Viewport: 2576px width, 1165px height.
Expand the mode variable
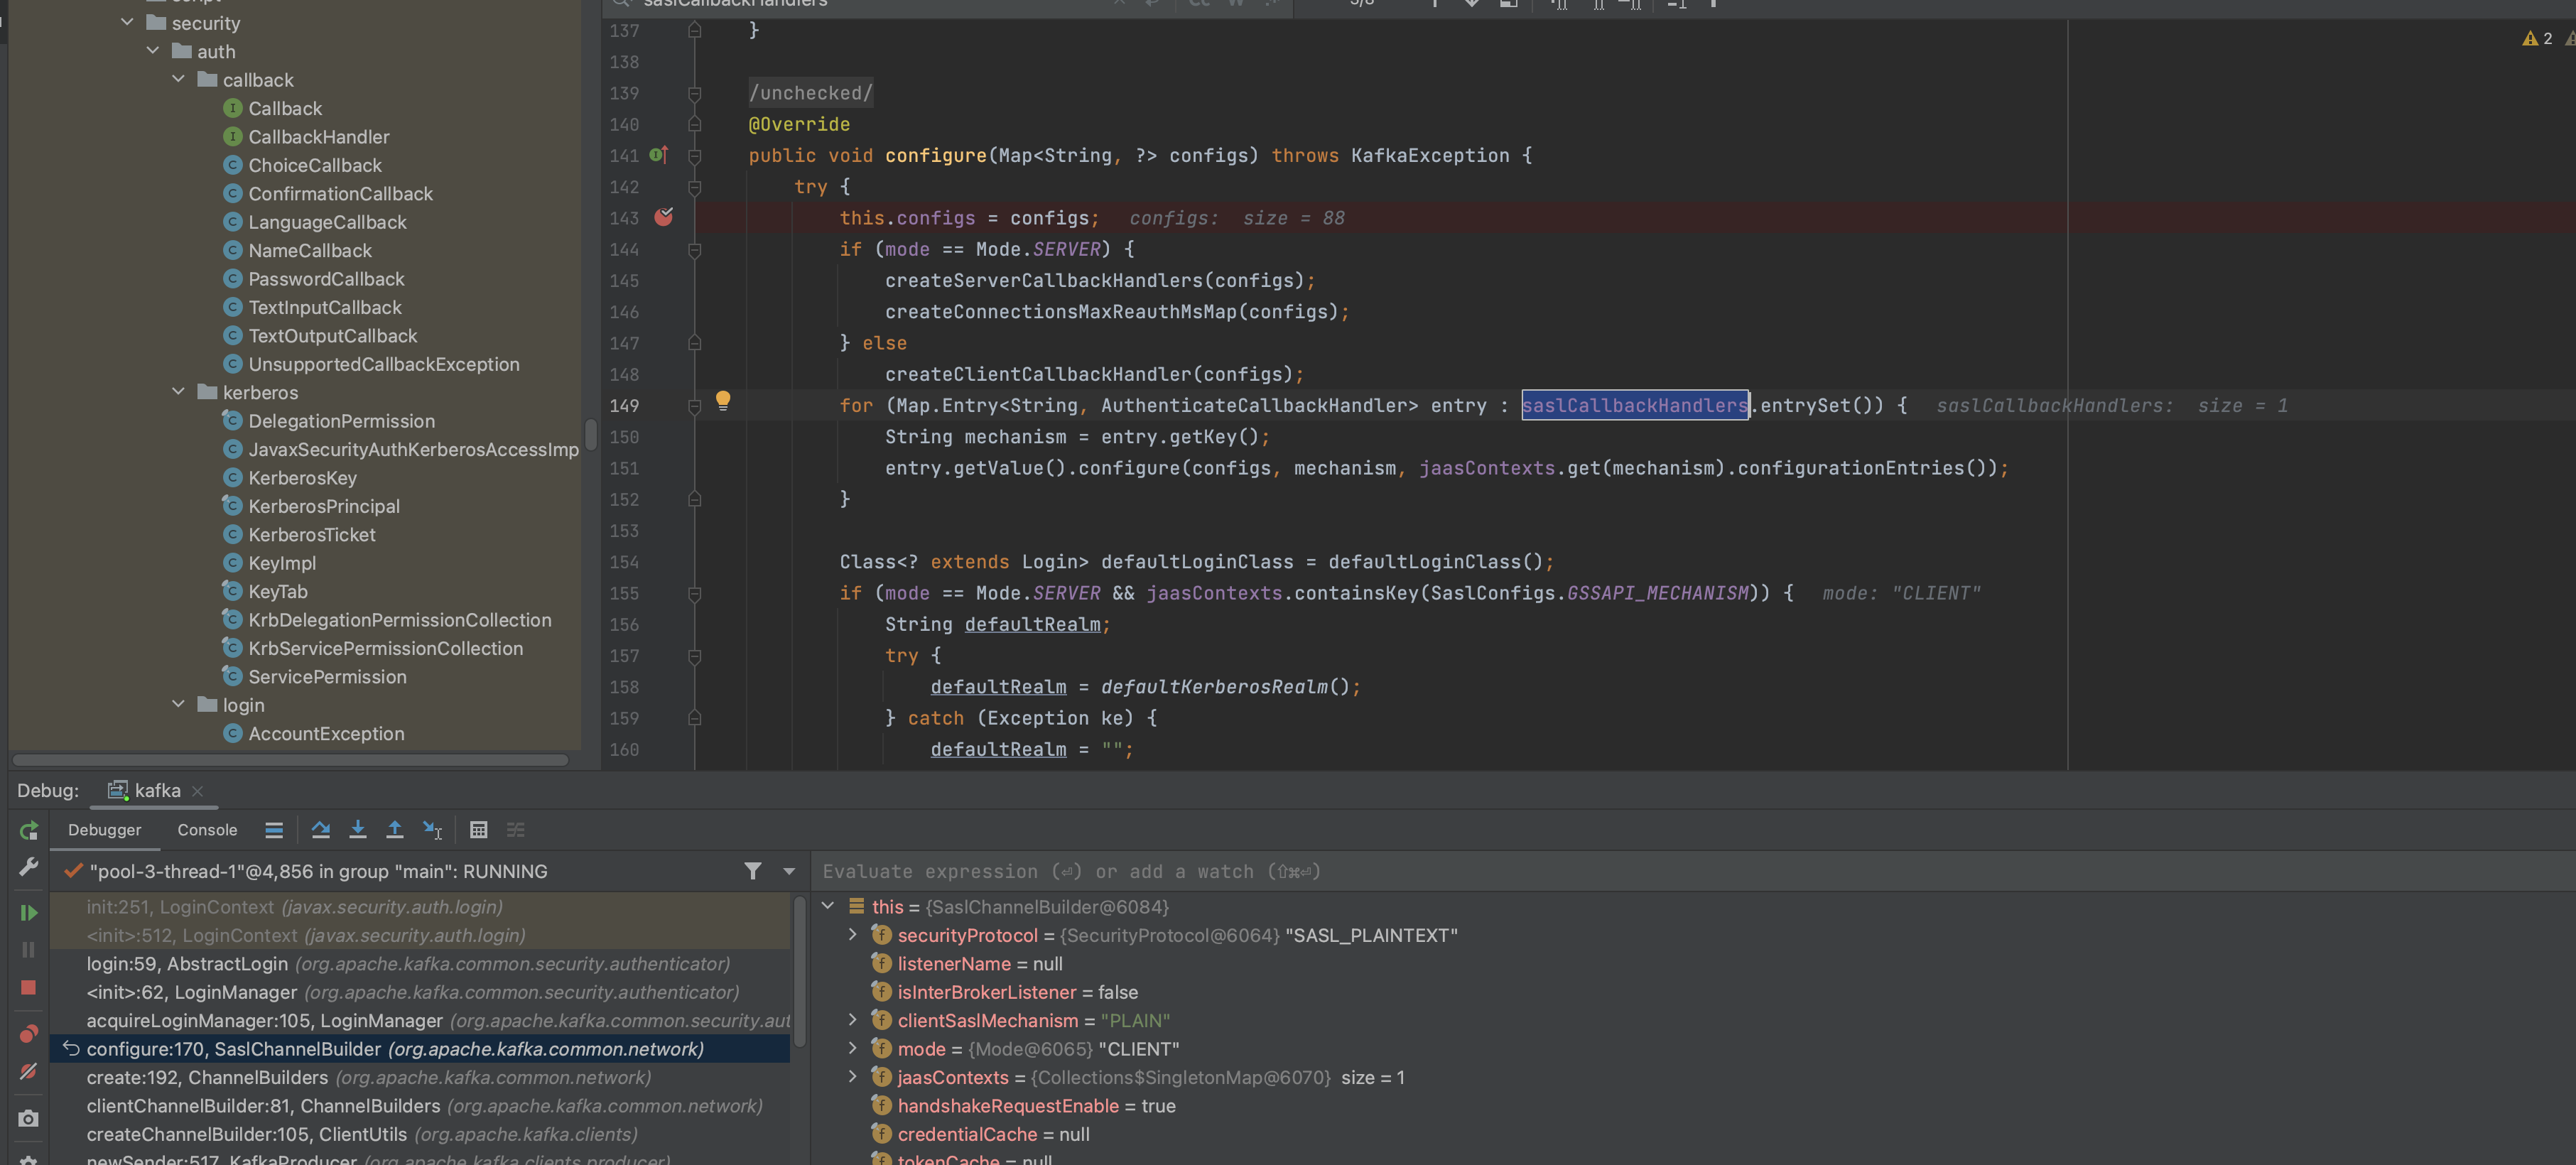(852, 1048)
